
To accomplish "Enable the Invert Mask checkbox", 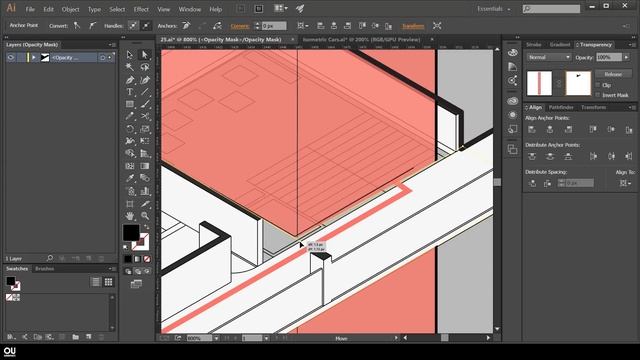I will 598,95.
